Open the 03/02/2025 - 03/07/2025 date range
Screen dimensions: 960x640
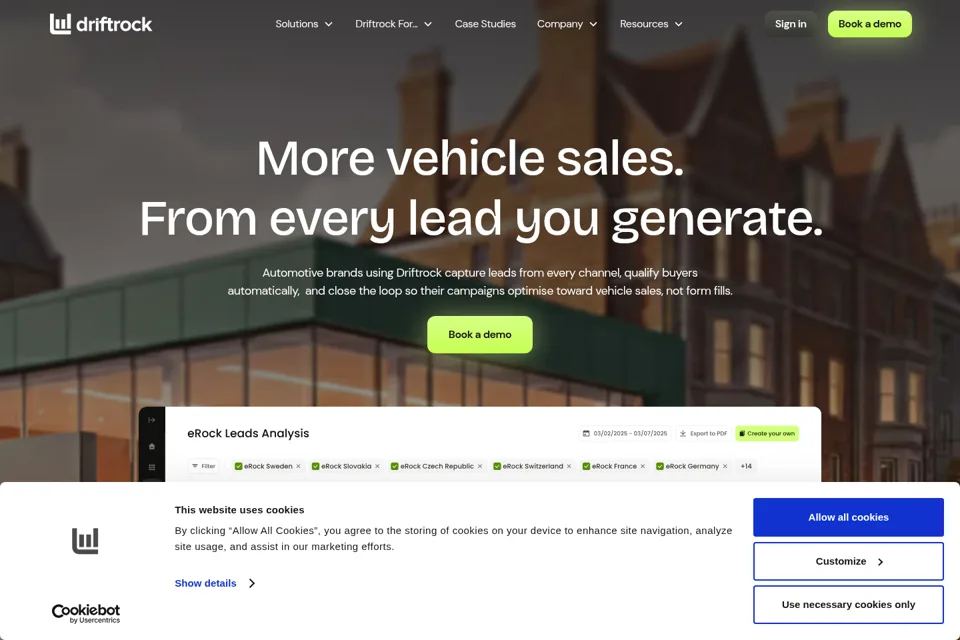pyautogui.click(x=625, y=433)
